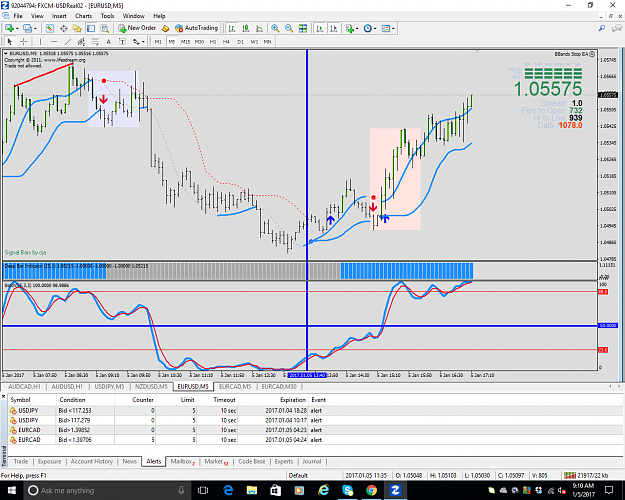Select the cursor arrow tool

coord(10,41)
